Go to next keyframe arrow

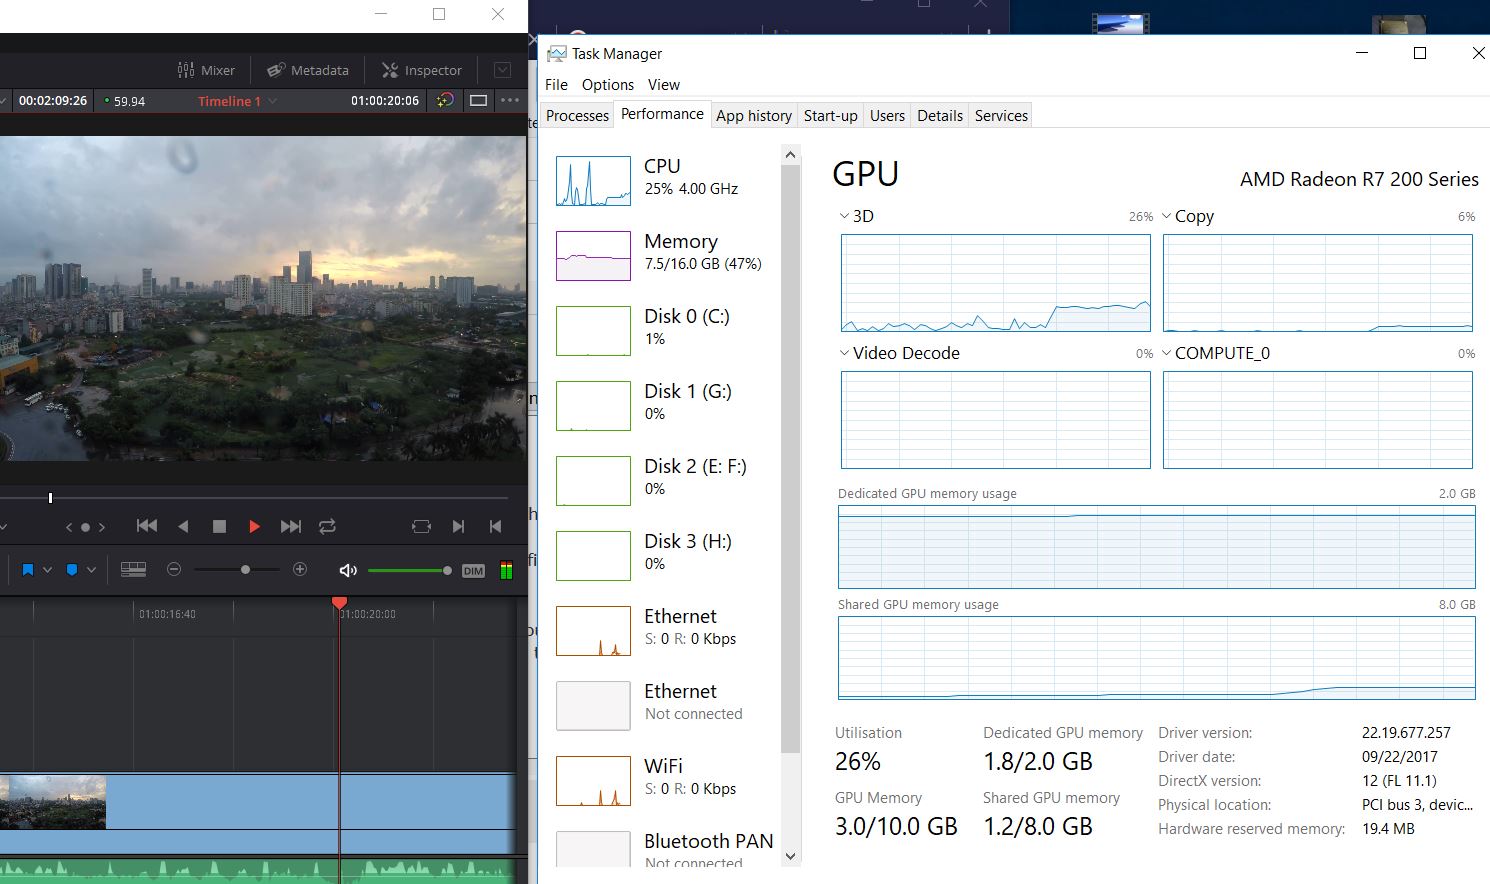tap(101, 527)
